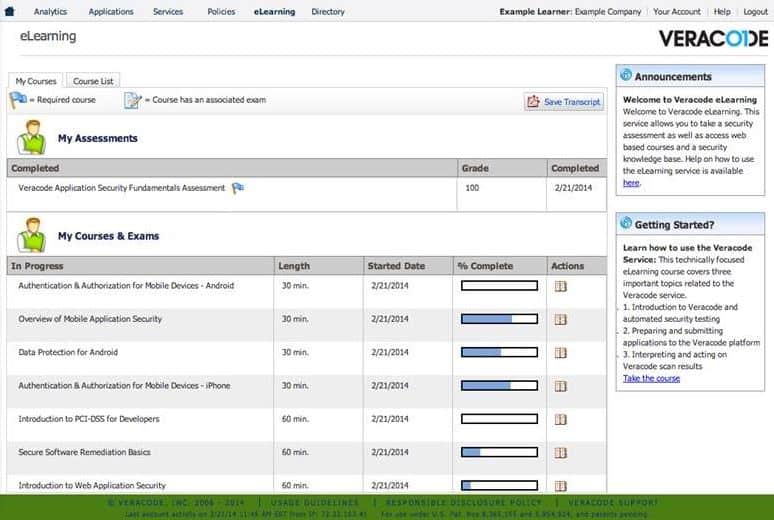The height and width of the screenshot is (520, 774).
Task: Click required flag beside Fundamentals Assessment
Action: (238, 188)
